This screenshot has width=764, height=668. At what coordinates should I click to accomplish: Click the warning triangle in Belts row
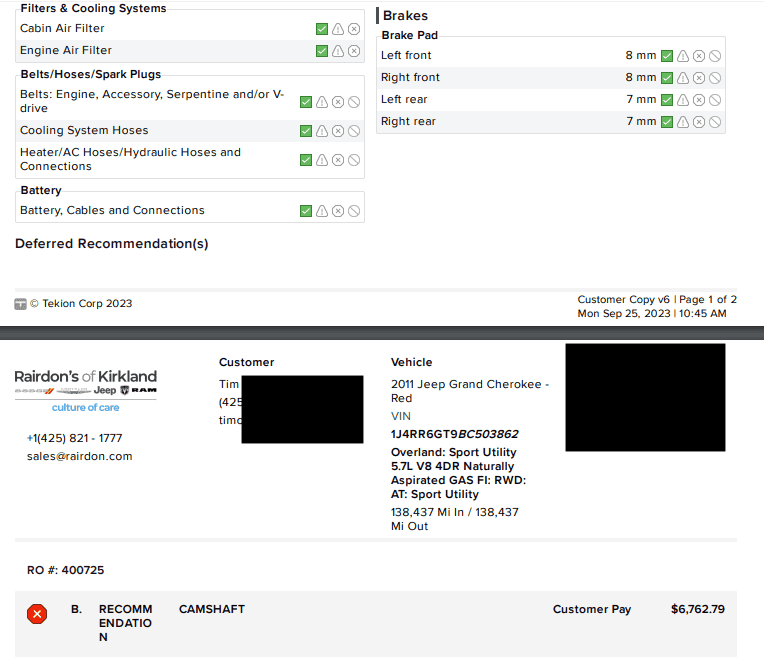tap(322, 102)
